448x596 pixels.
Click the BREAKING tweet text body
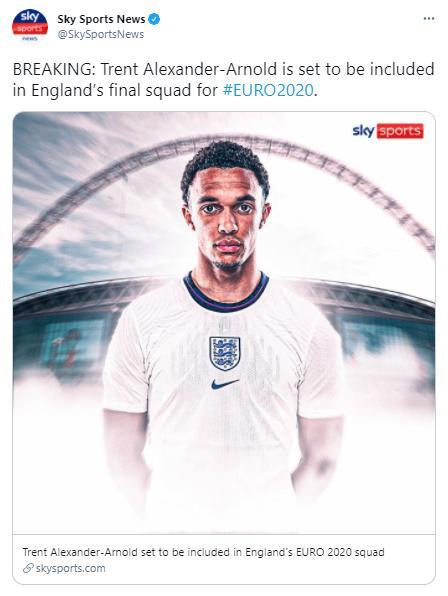click(x=223, y=80)
